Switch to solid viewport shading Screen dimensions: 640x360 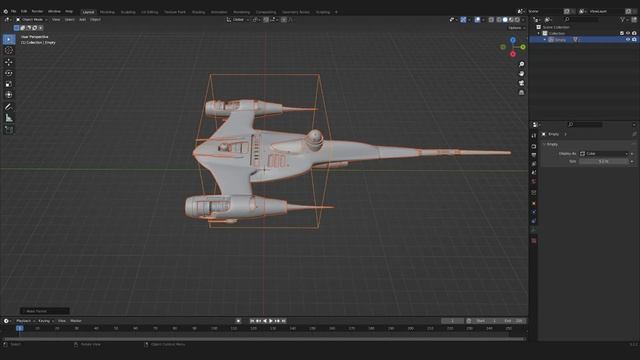505,20
